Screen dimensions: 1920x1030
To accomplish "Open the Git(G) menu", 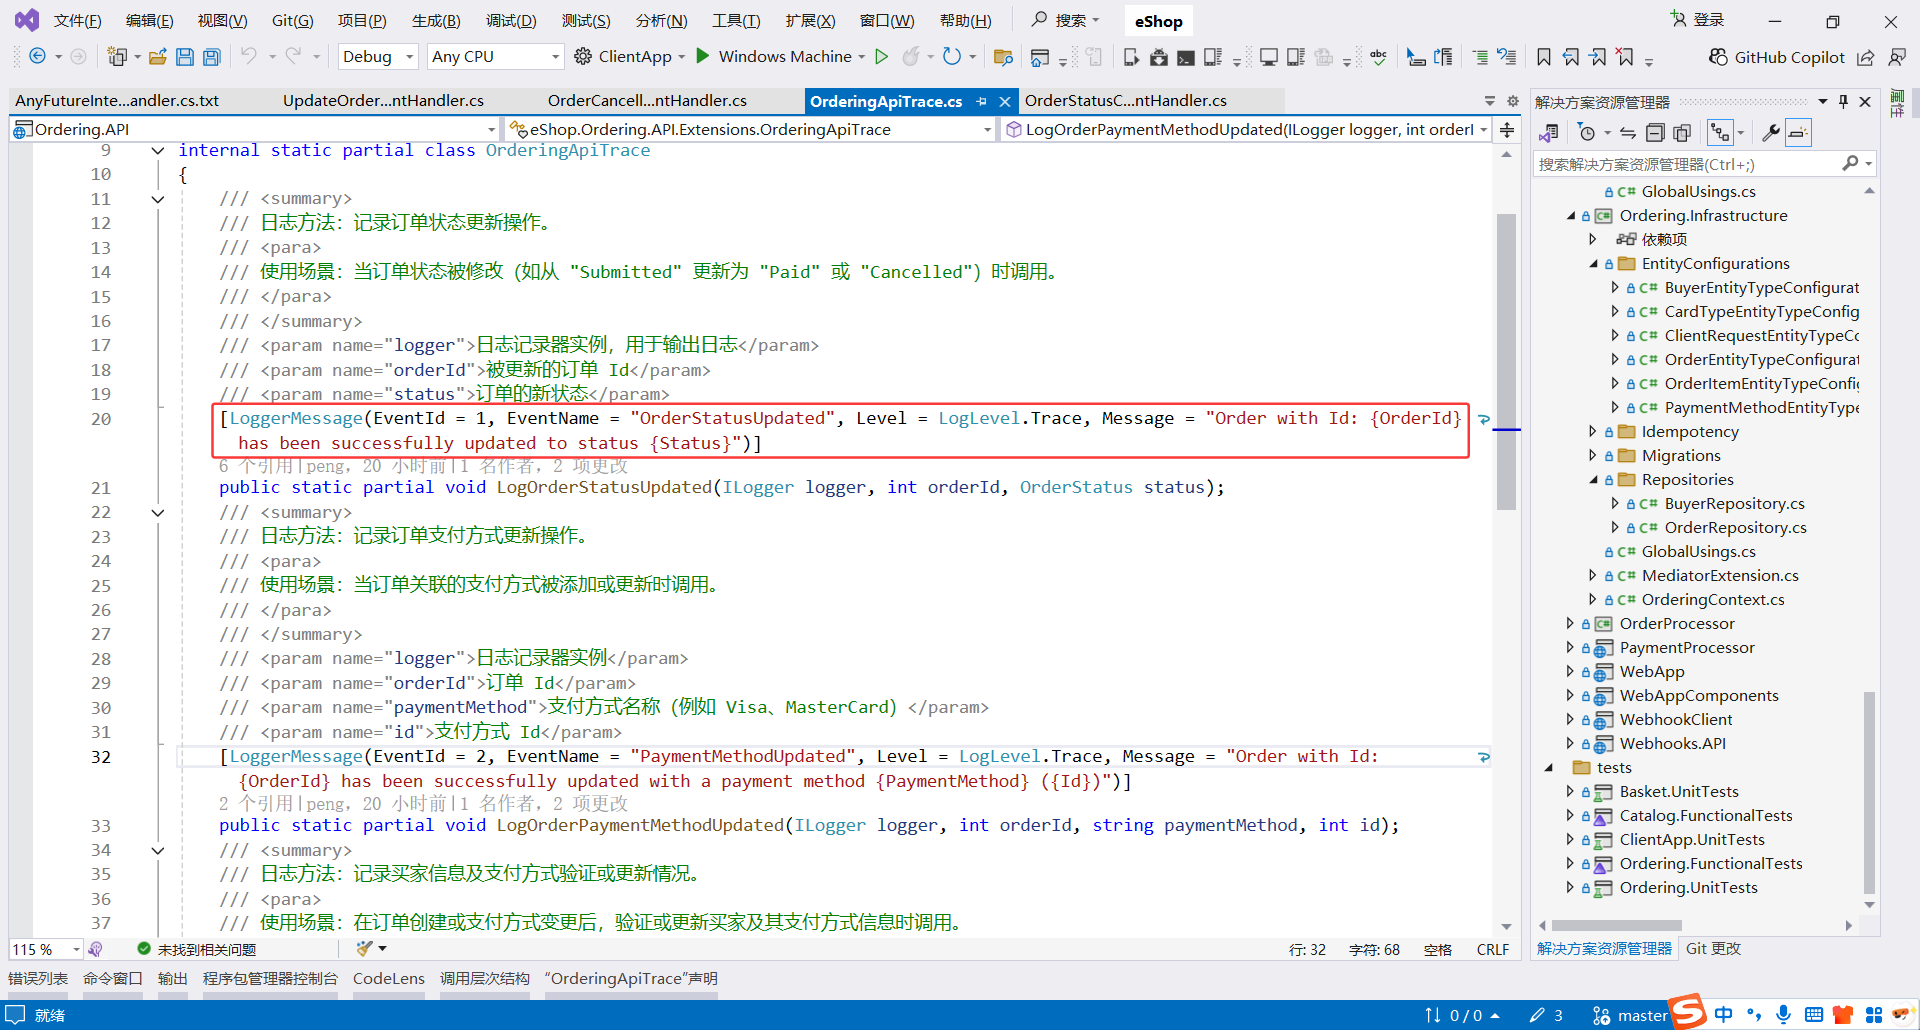I will (x=292, y=21).
